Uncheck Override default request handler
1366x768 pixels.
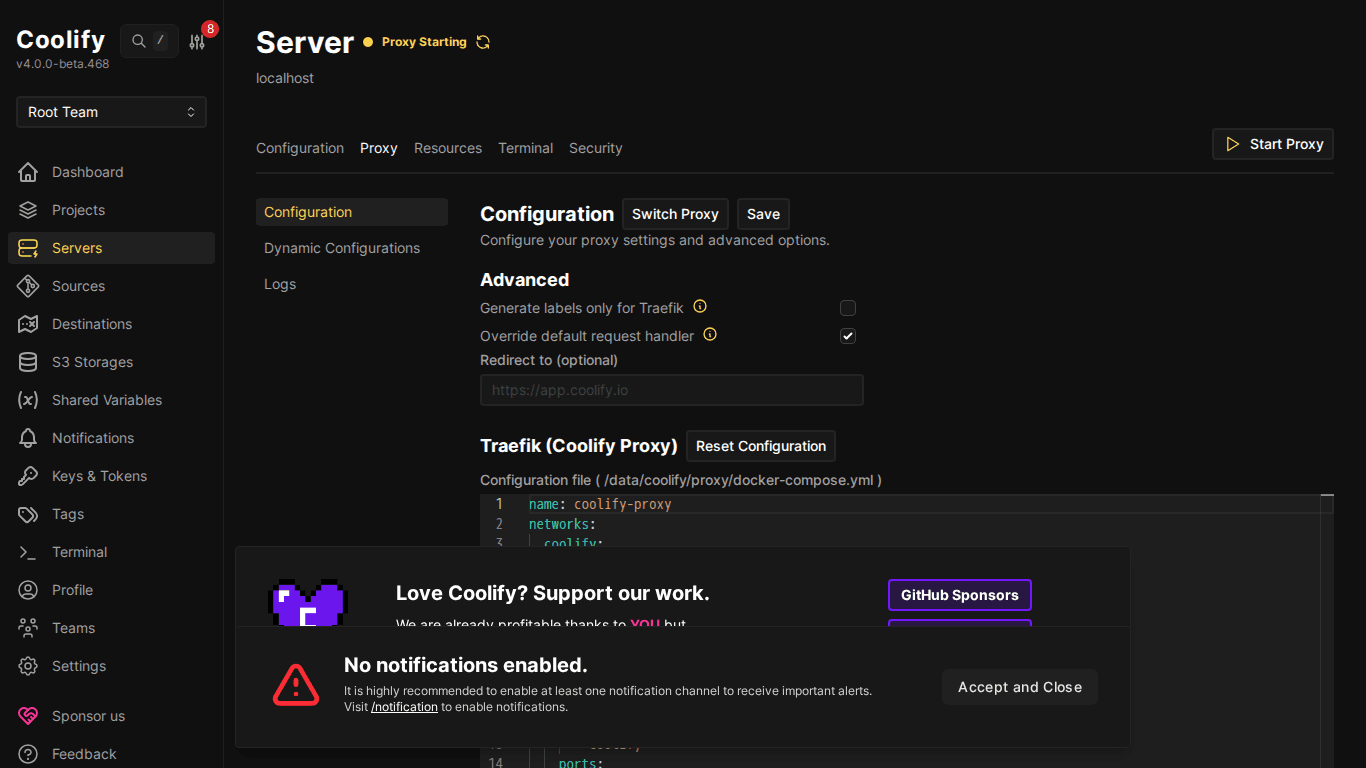848,336
